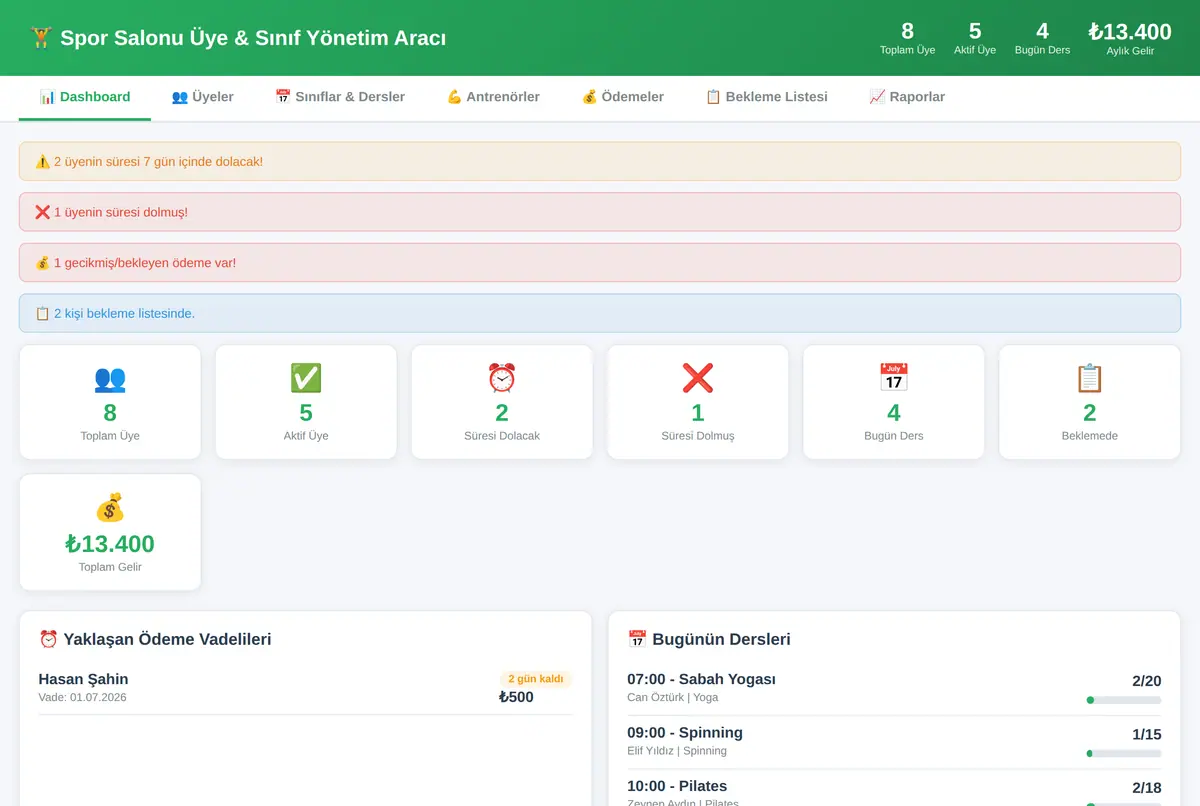Click the warning about memberships expiring in 7 days

coord(600,161)
